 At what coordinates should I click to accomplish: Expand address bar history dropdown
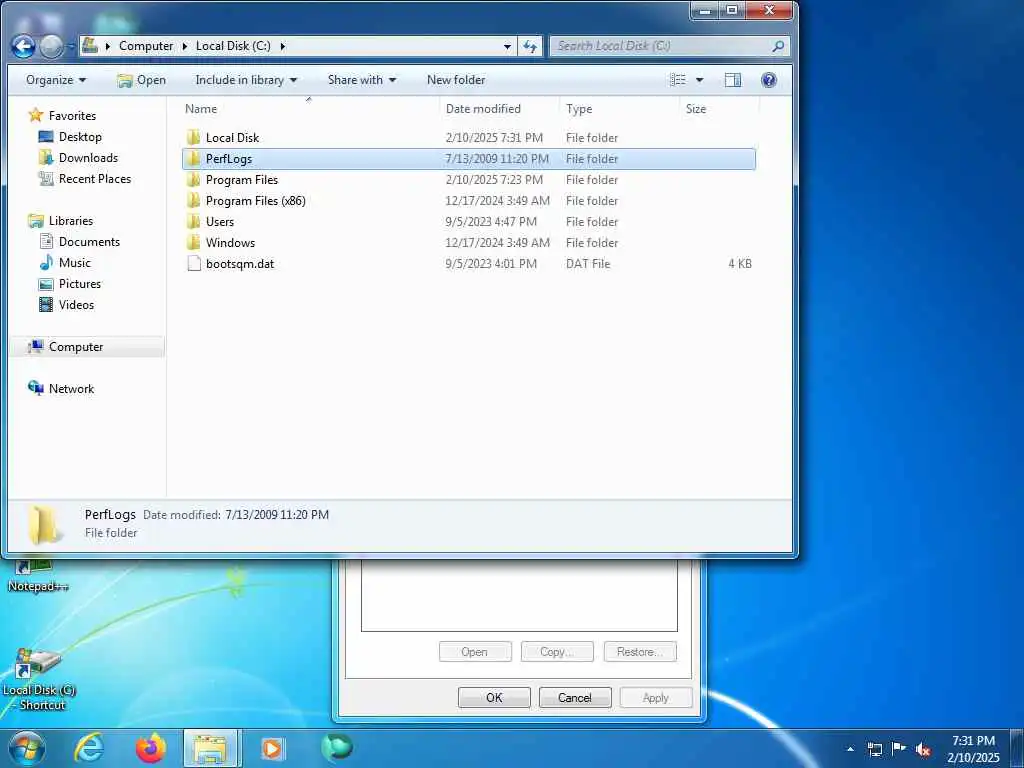507,46
